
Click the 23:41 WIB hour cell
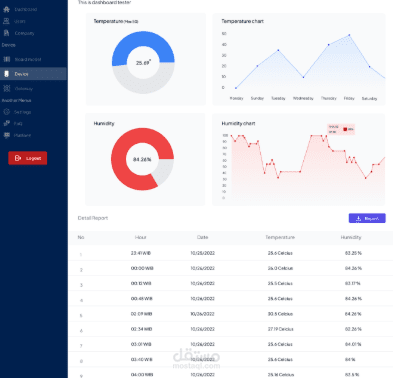pyautogui.click(x=141, y=253)
